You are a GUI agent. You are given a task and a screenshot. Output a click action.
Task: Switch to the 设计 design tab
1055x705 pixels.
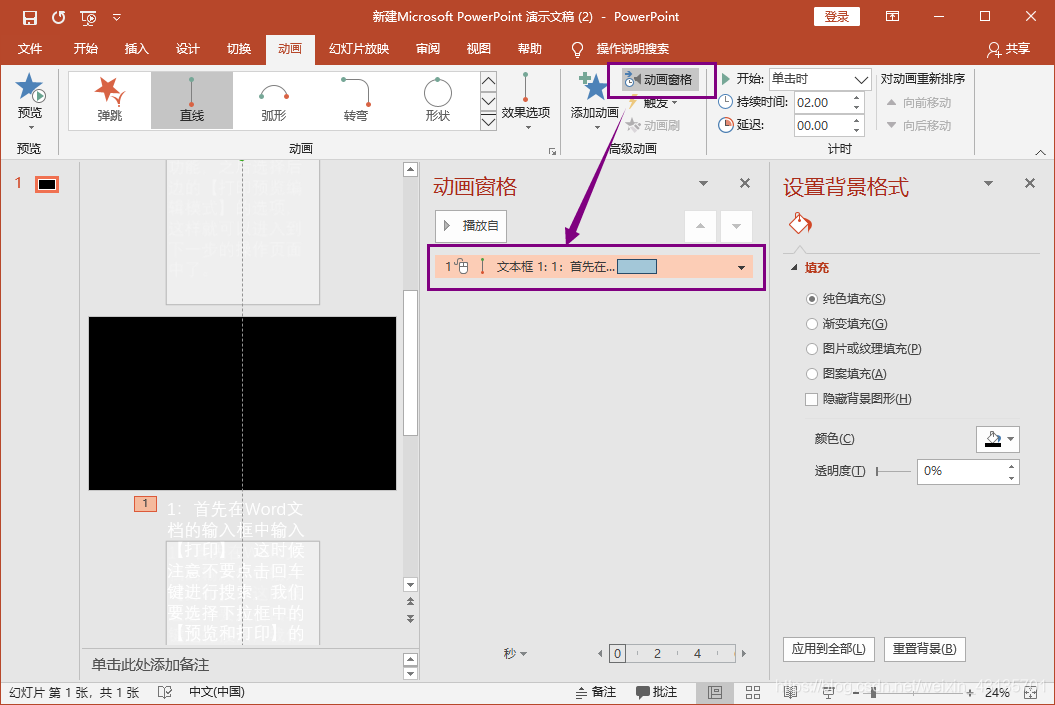pyautogui.click(x=188, y=48)
